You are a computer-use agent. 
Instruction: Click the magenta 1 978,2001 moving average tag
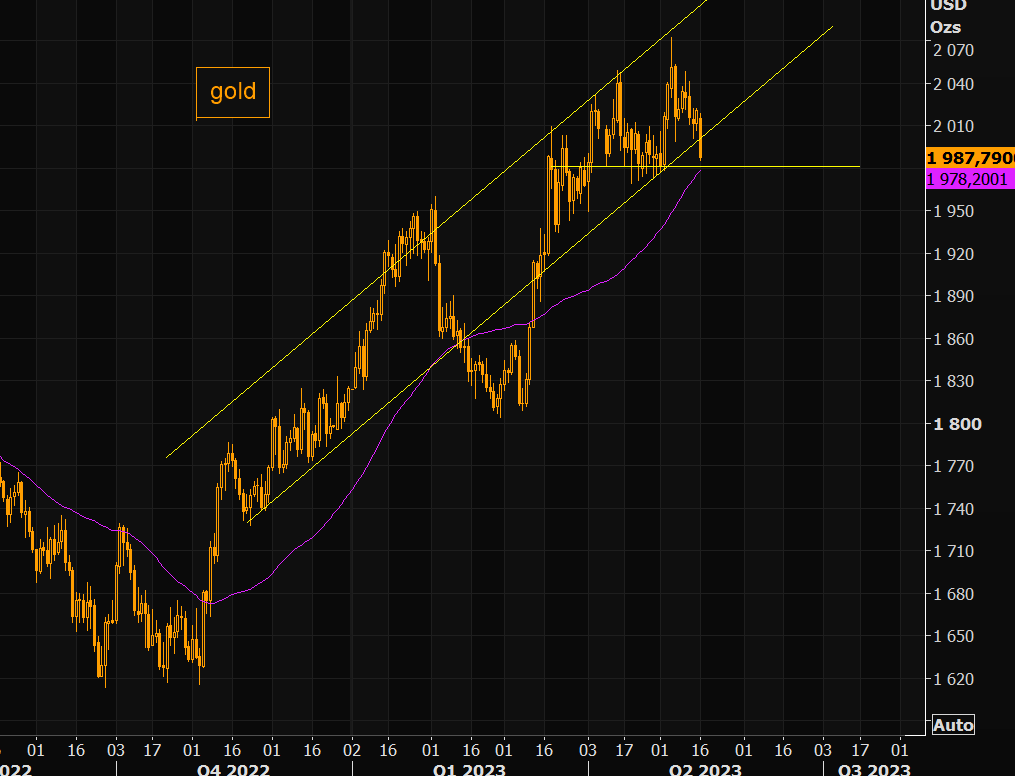[x=970, y=179]
